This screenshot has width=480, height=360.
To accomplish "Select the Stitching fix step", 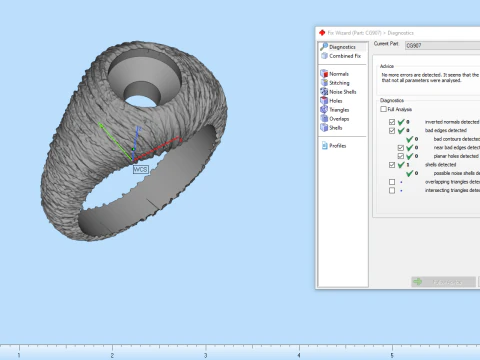I will pos(335,83).
